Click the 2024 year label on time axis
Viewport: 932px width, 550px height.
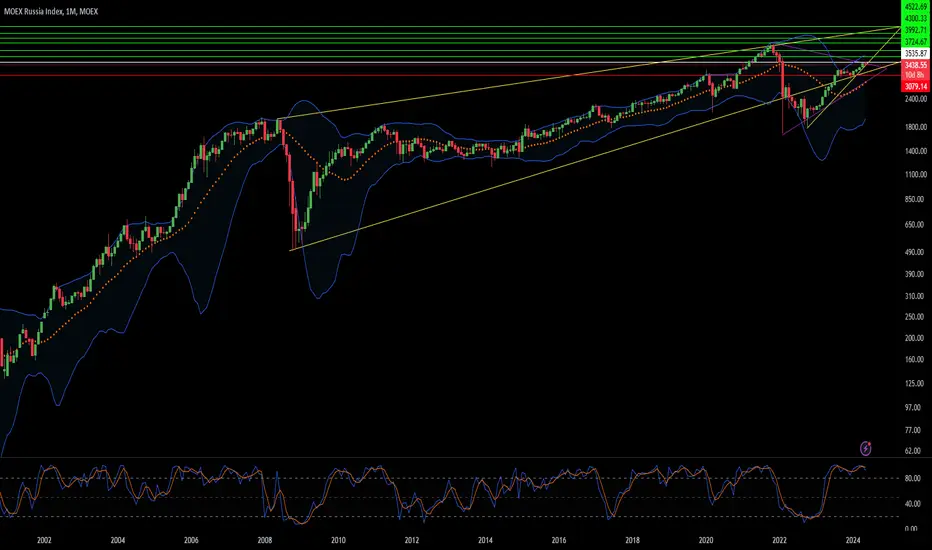click(x=853, y=540)
